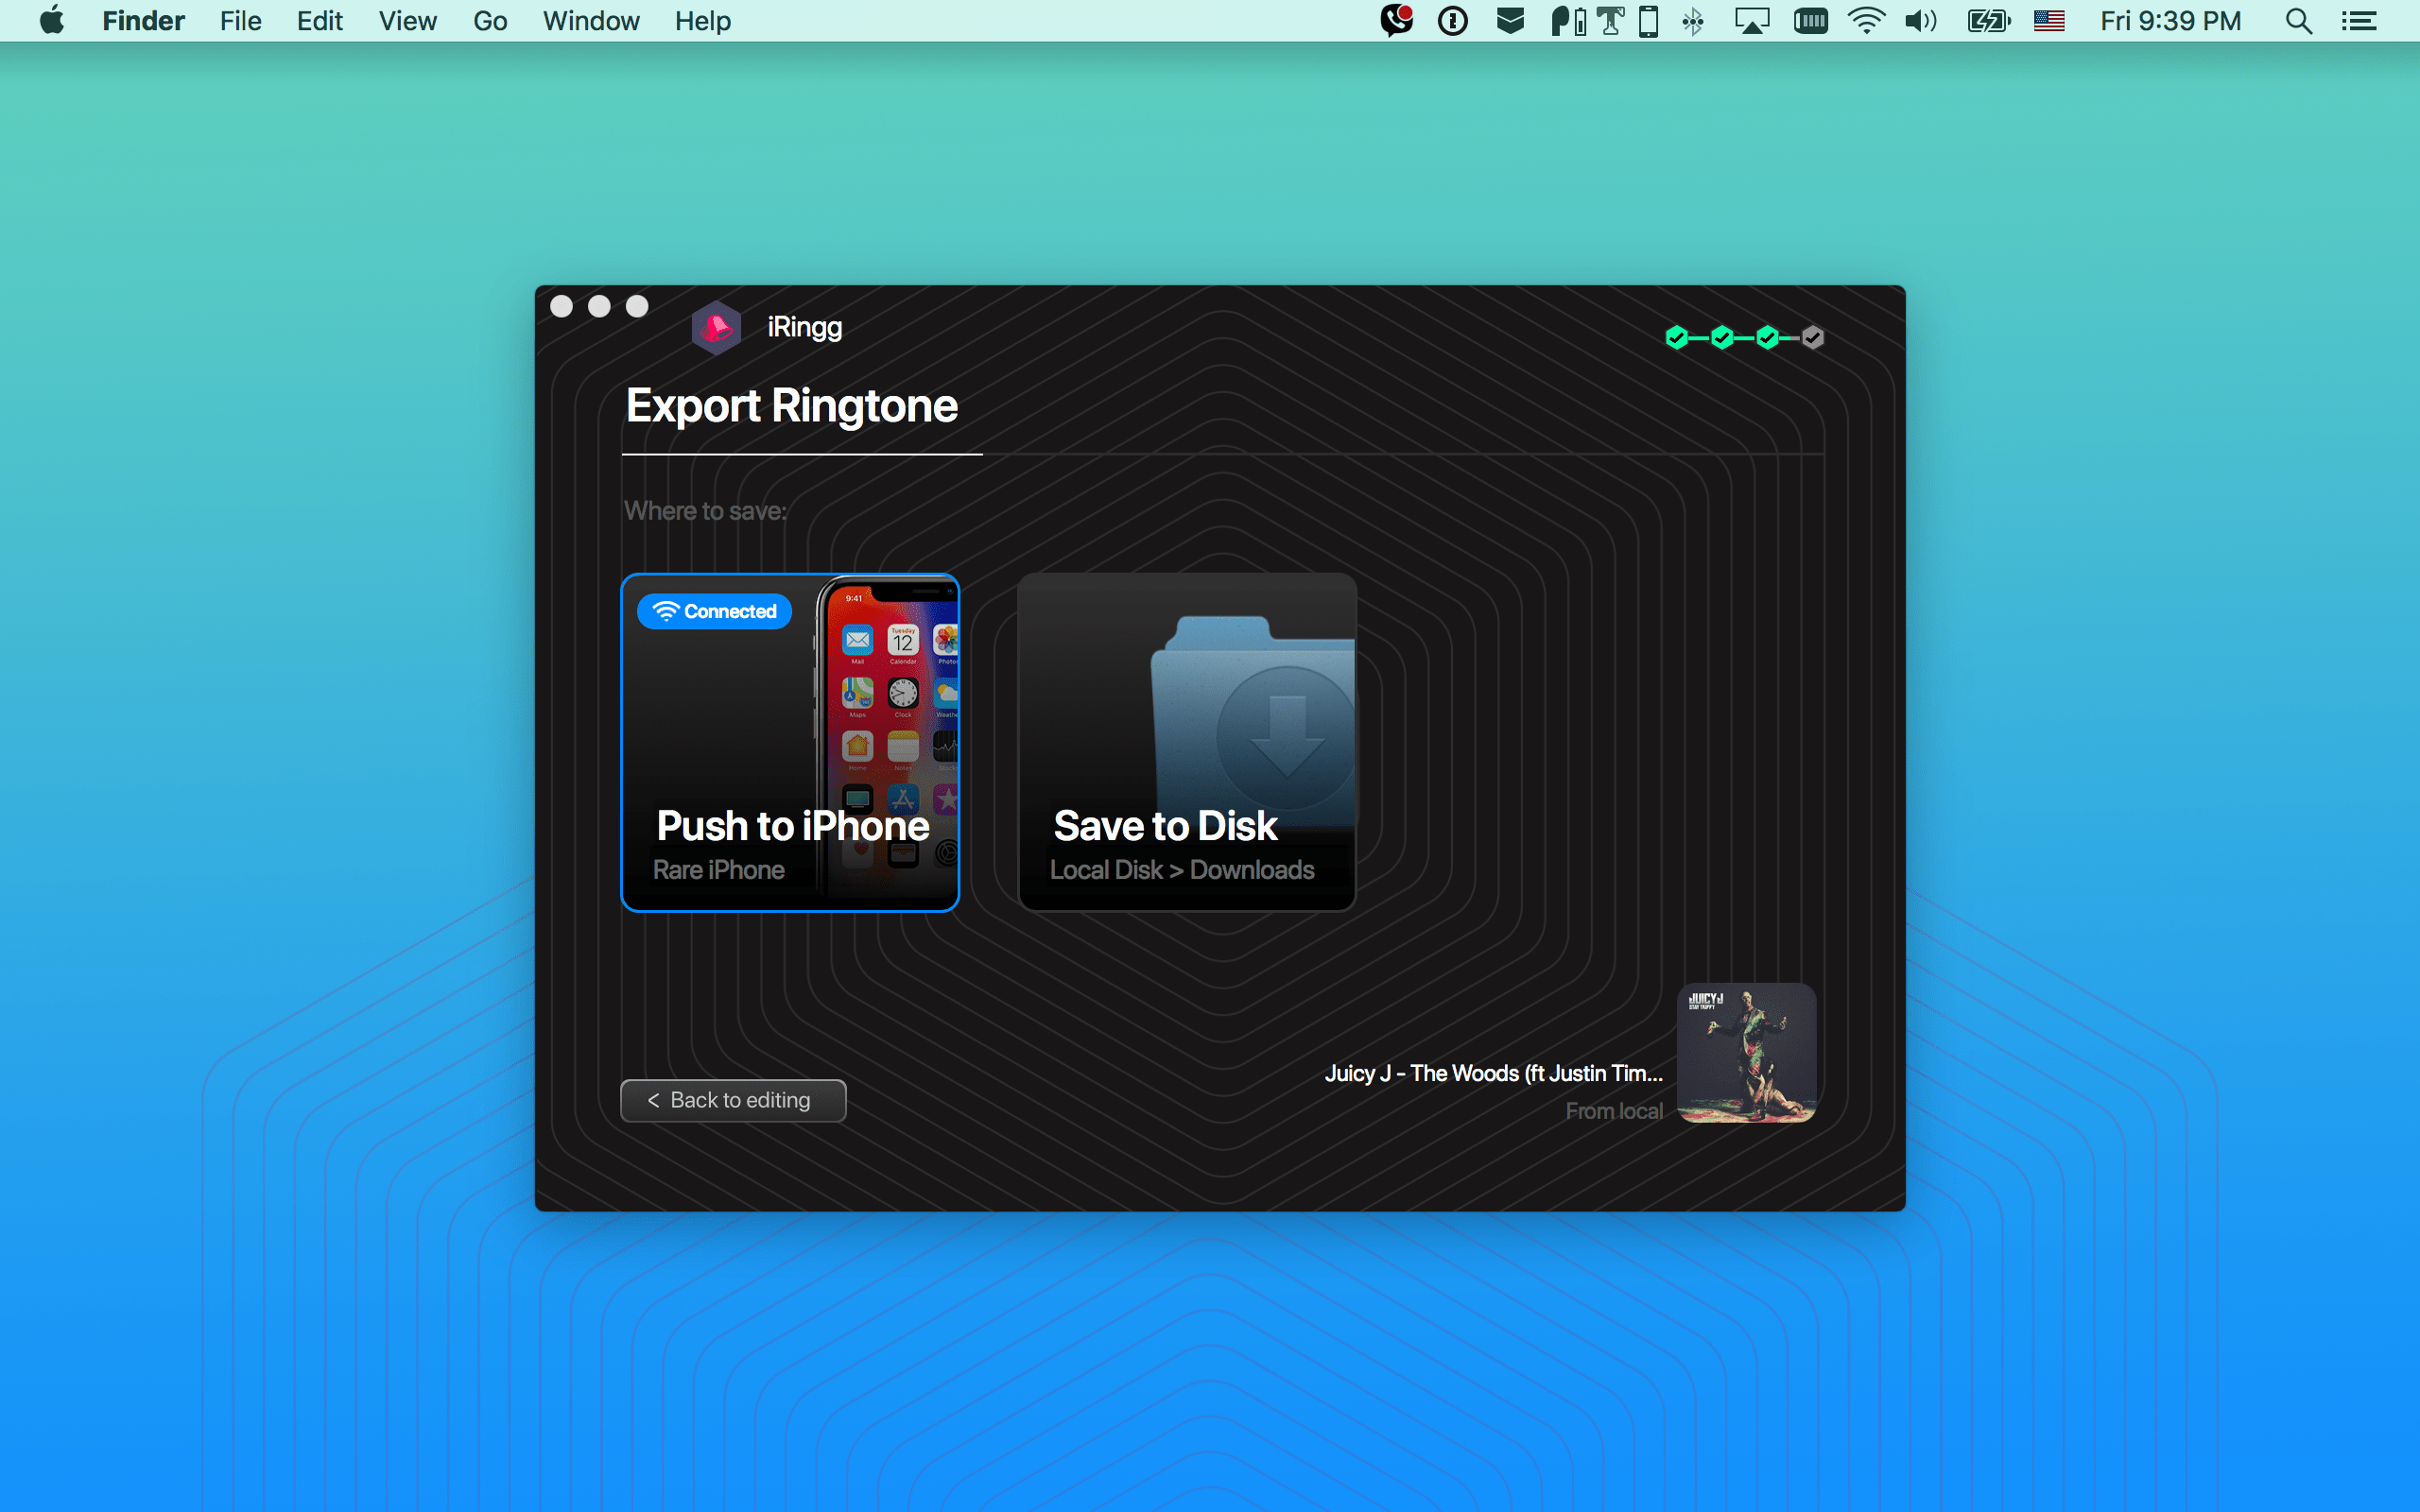Click the iRingg app title text
This screenshot has width=2420, height=1512.
click(x=805, y=327)
